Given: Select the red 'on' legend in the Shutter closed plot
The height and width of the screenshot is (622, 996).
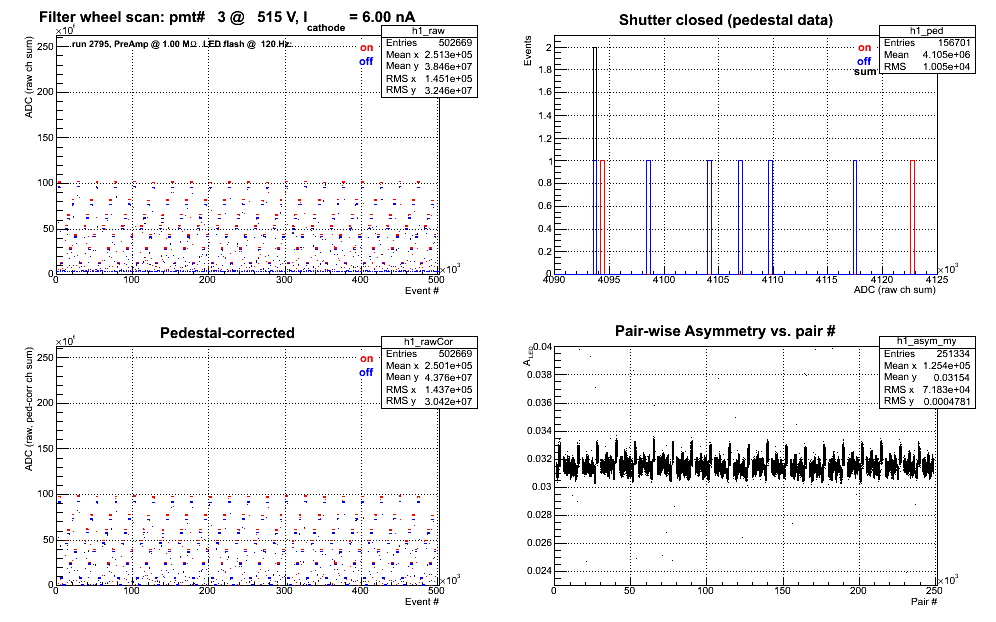Looking at the screenshot, I should [865, 48].
